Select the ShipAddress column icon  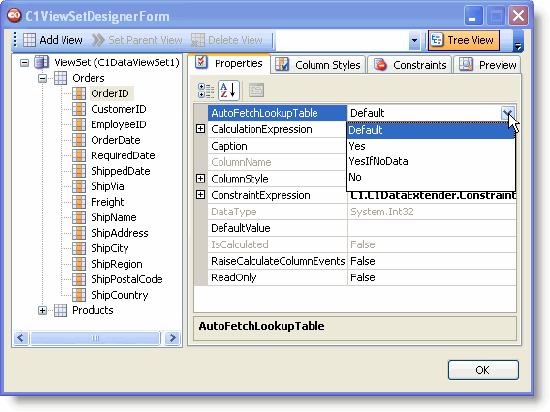pos(79,233)
